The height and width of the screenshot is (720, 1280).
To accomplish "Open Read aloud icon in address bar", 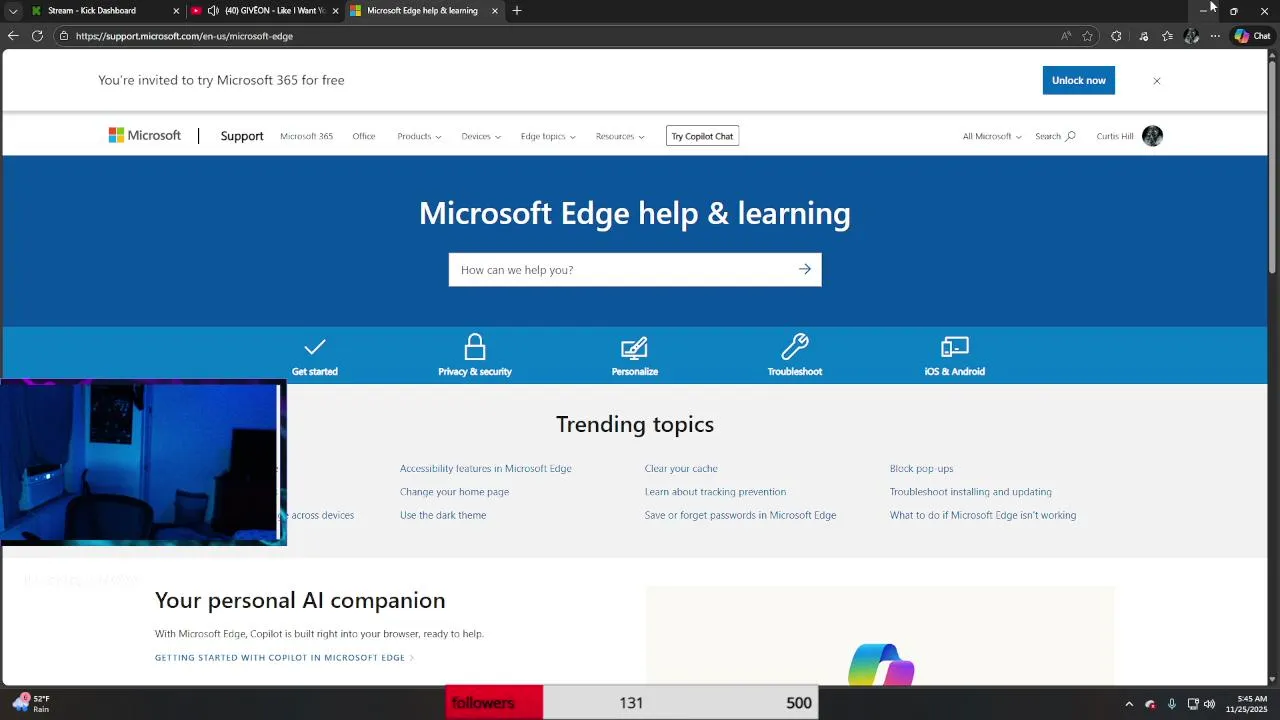I will (x=1066, y=36).
